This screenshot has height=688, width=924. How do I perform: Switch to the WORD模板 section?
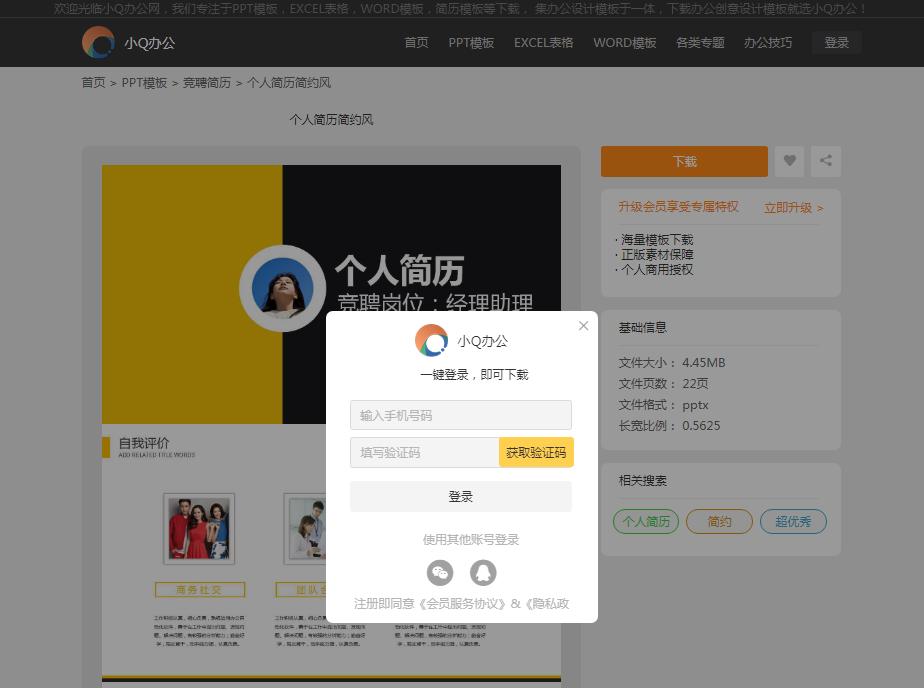[624, 43]
